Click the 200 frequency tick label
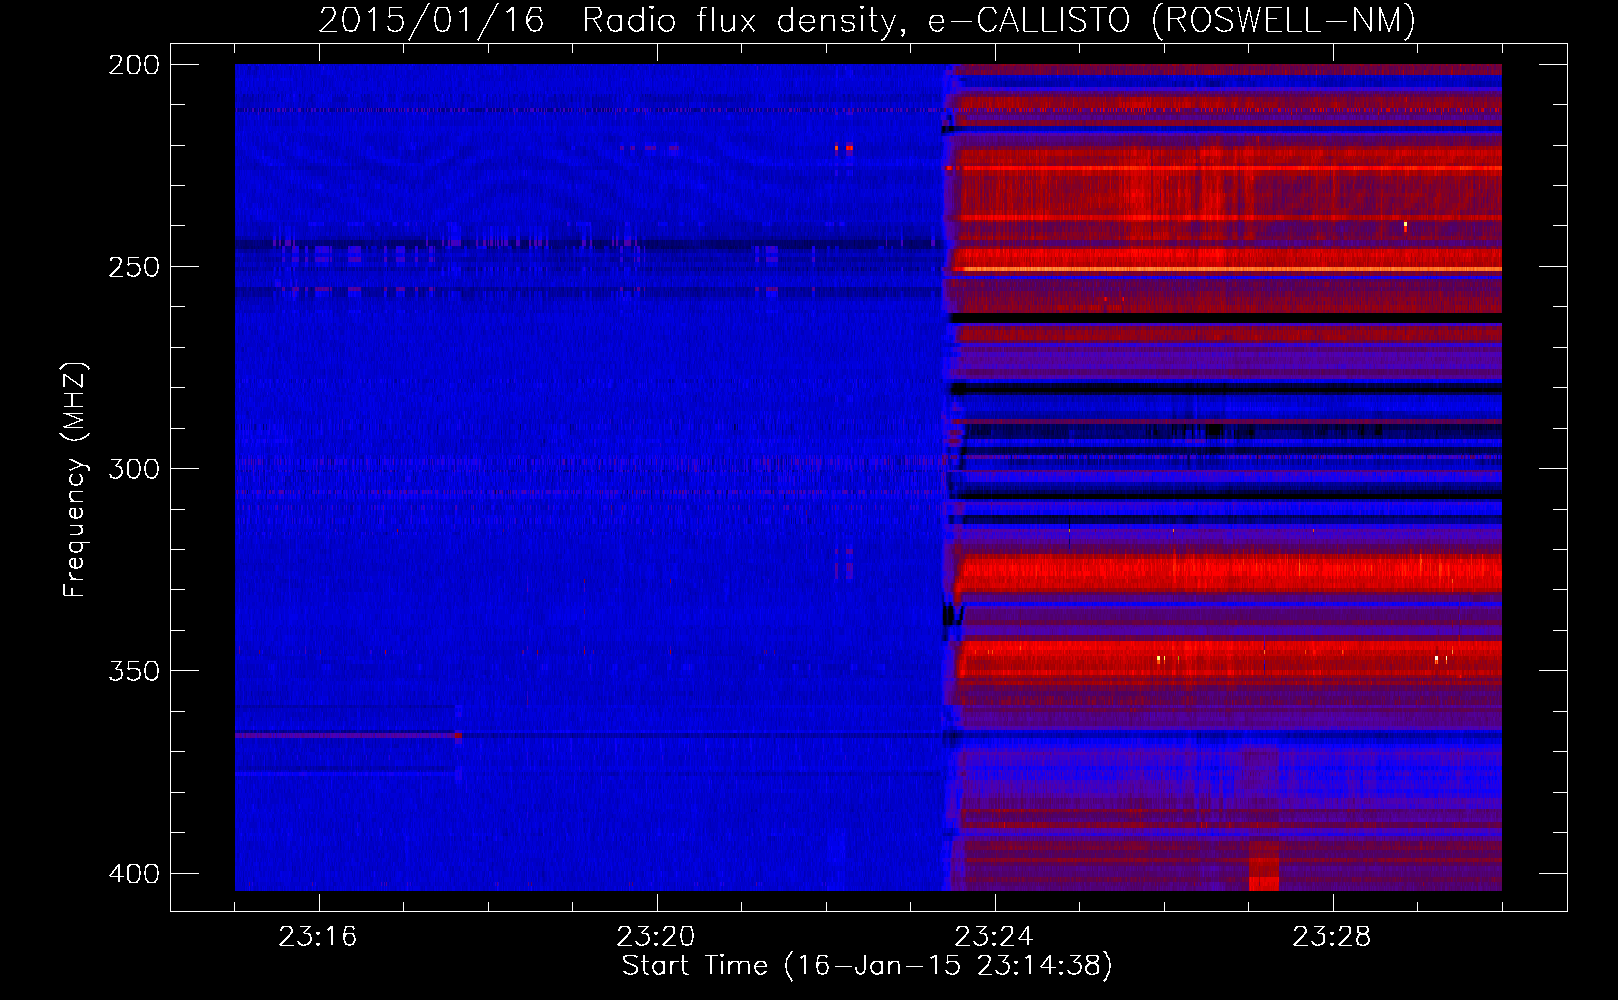 click(x=134, y=65)
